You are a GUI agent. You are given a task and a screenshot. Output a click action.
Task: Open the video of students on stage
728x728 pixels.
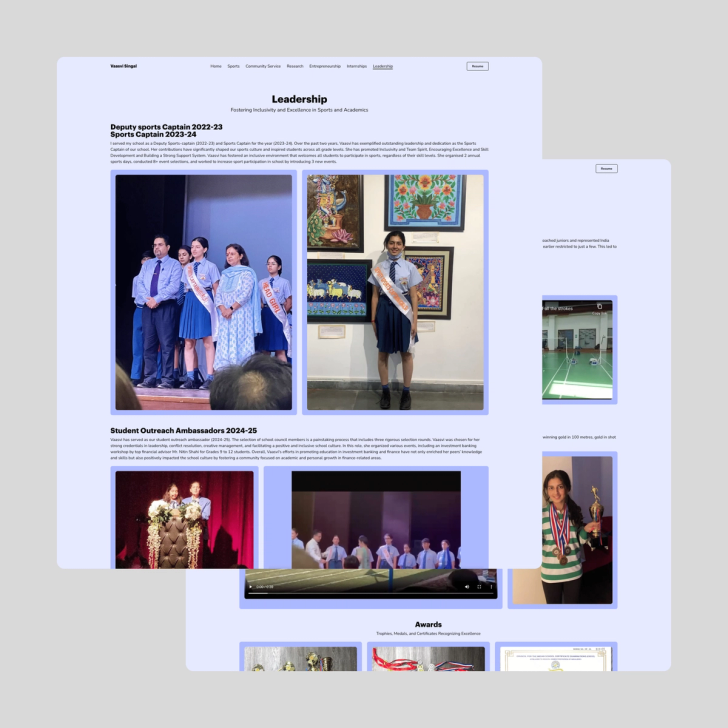click(x=376, y=520)
